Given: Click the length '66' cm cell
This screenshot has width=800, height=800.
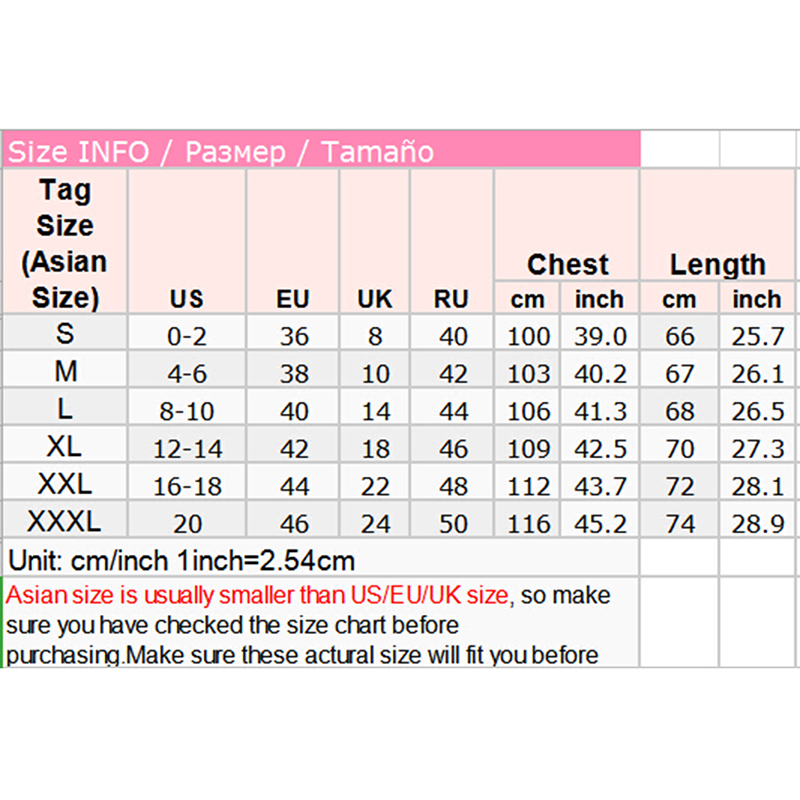Looking at the screenshot, I should (x=679, y=335).
